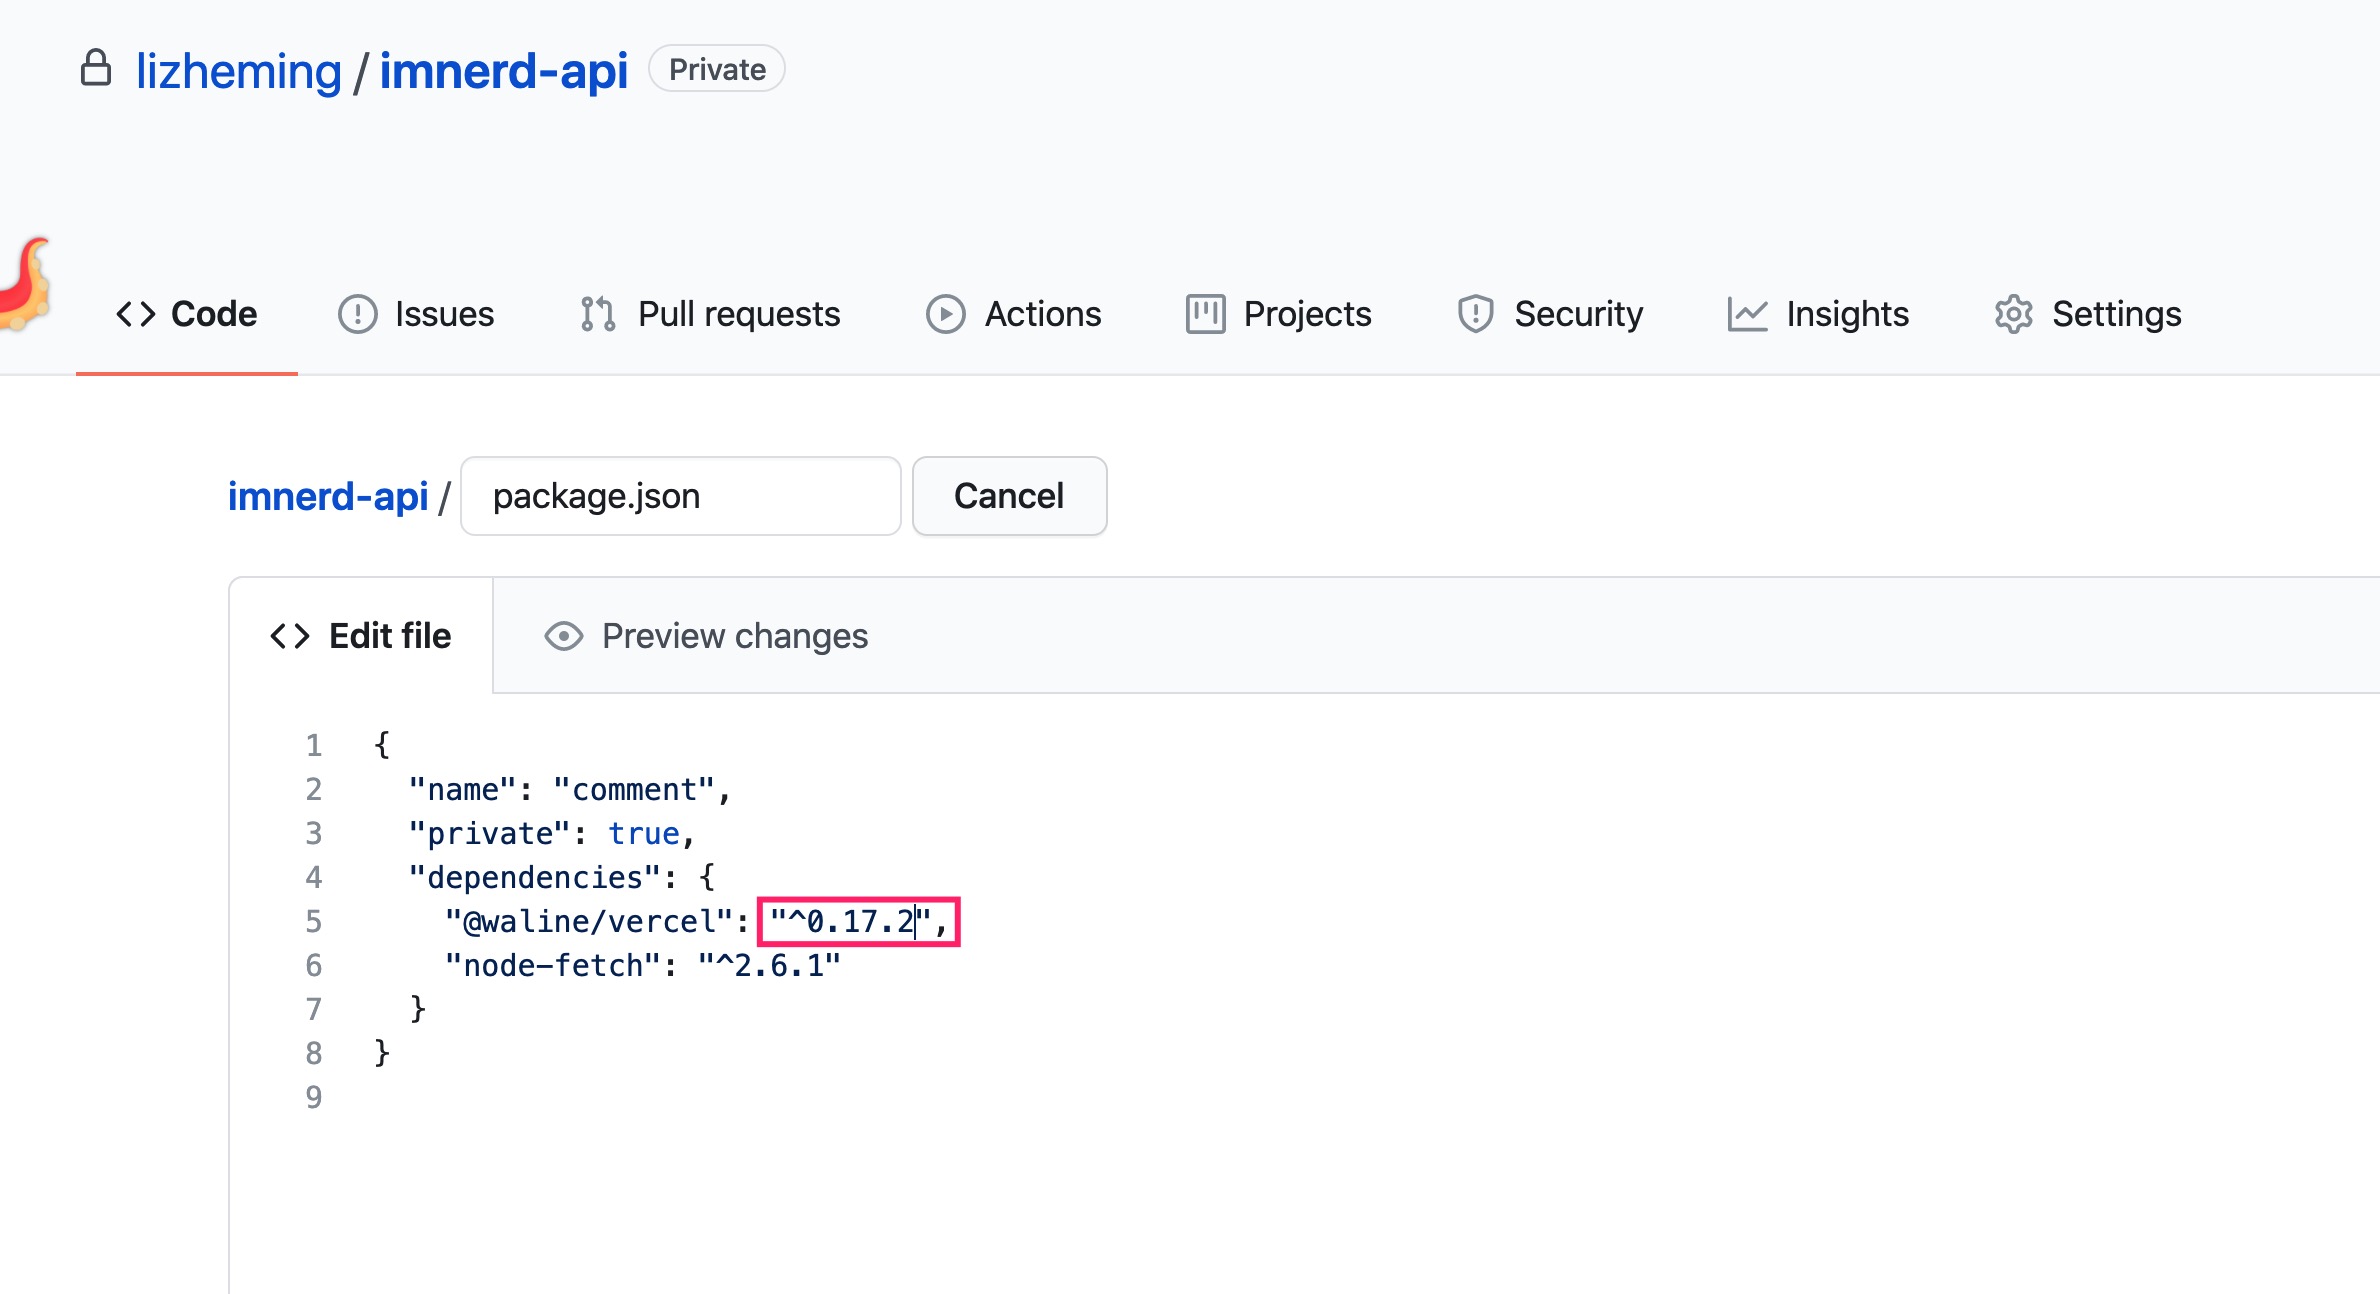
Task: Switch to Preview changes tab
Action: [x=734, y=636]
